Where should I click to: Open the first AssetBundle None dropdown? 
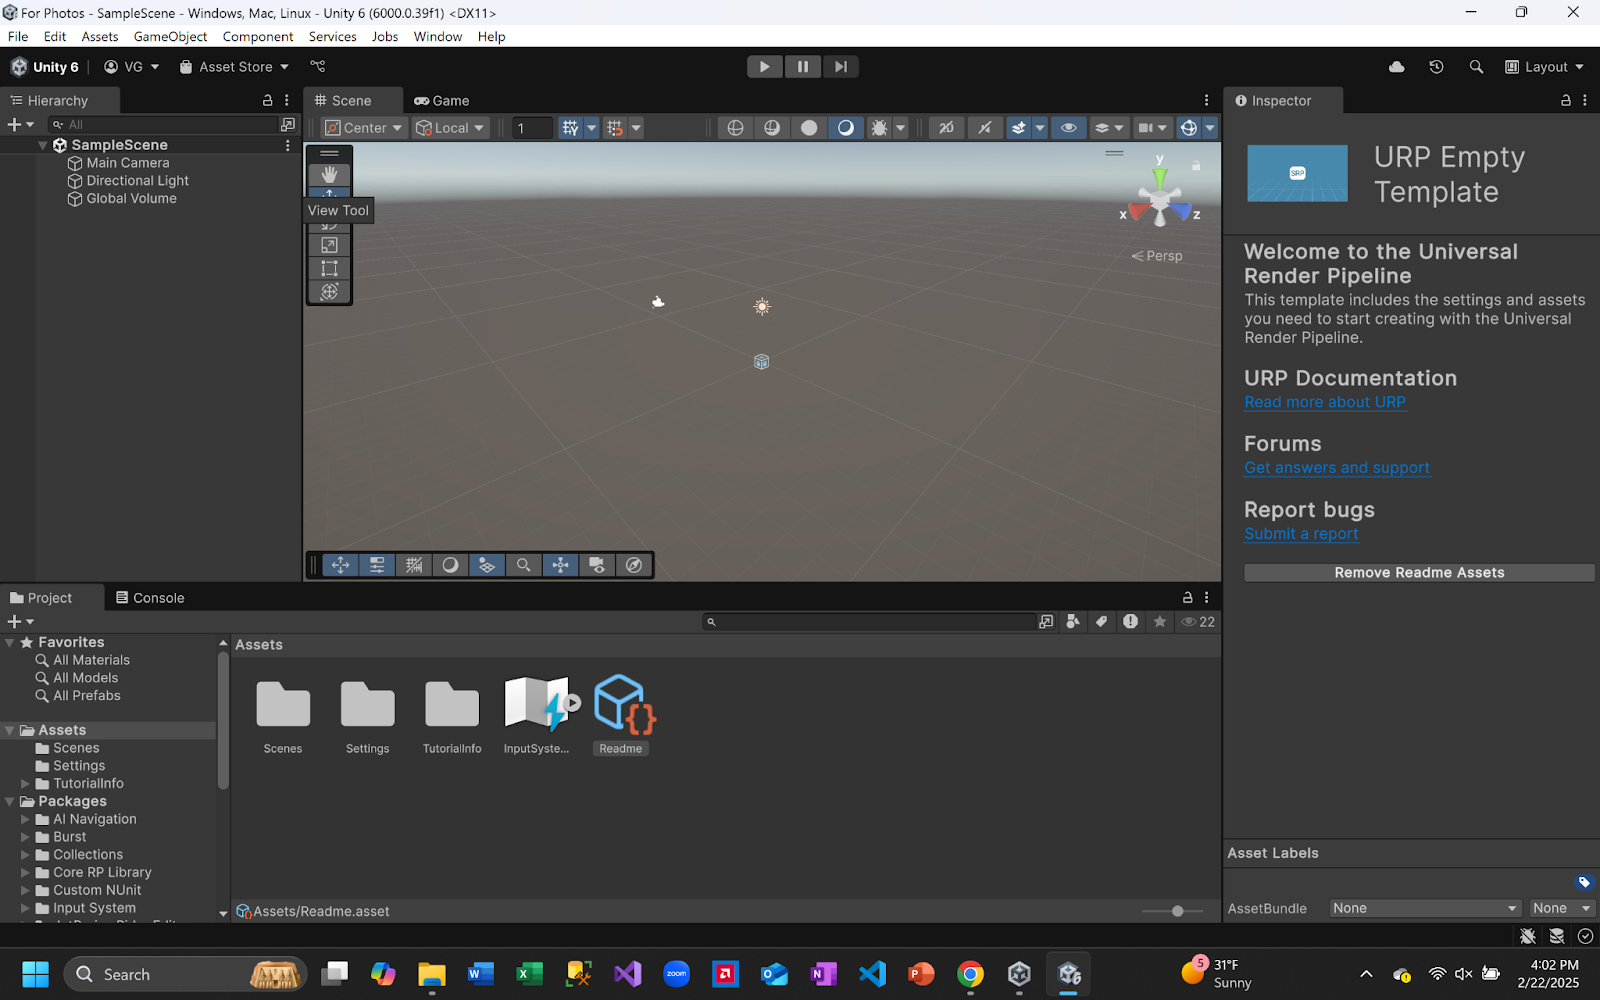tap(1424, 908)
